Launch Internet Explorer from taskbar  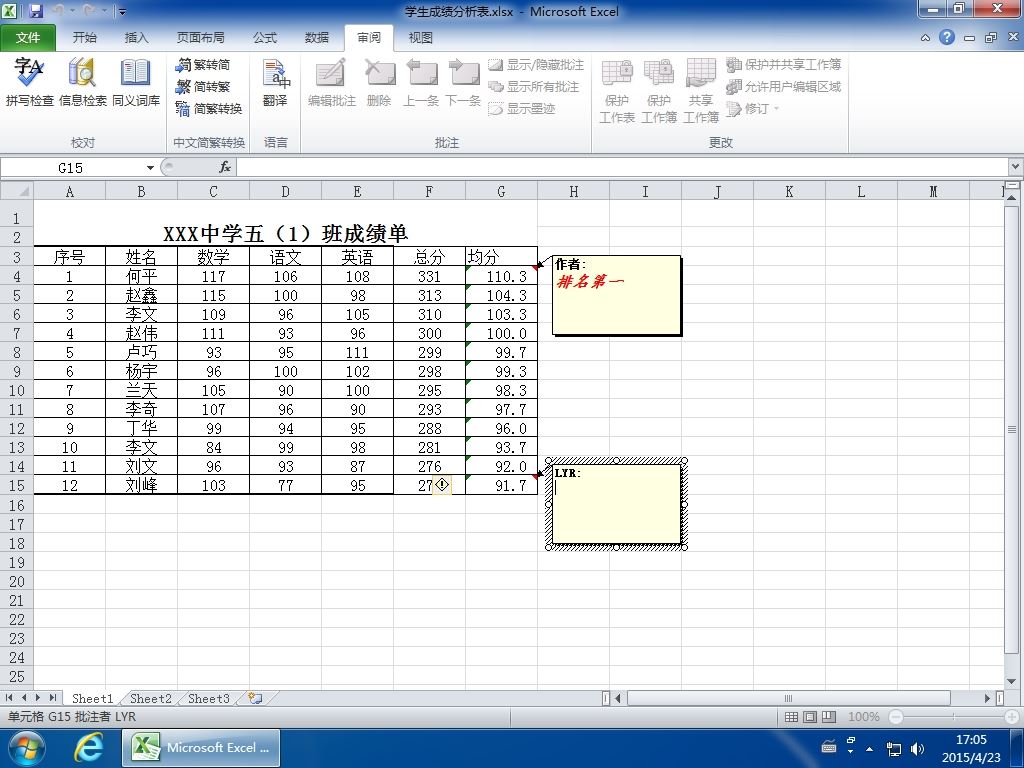coord(88,748)
